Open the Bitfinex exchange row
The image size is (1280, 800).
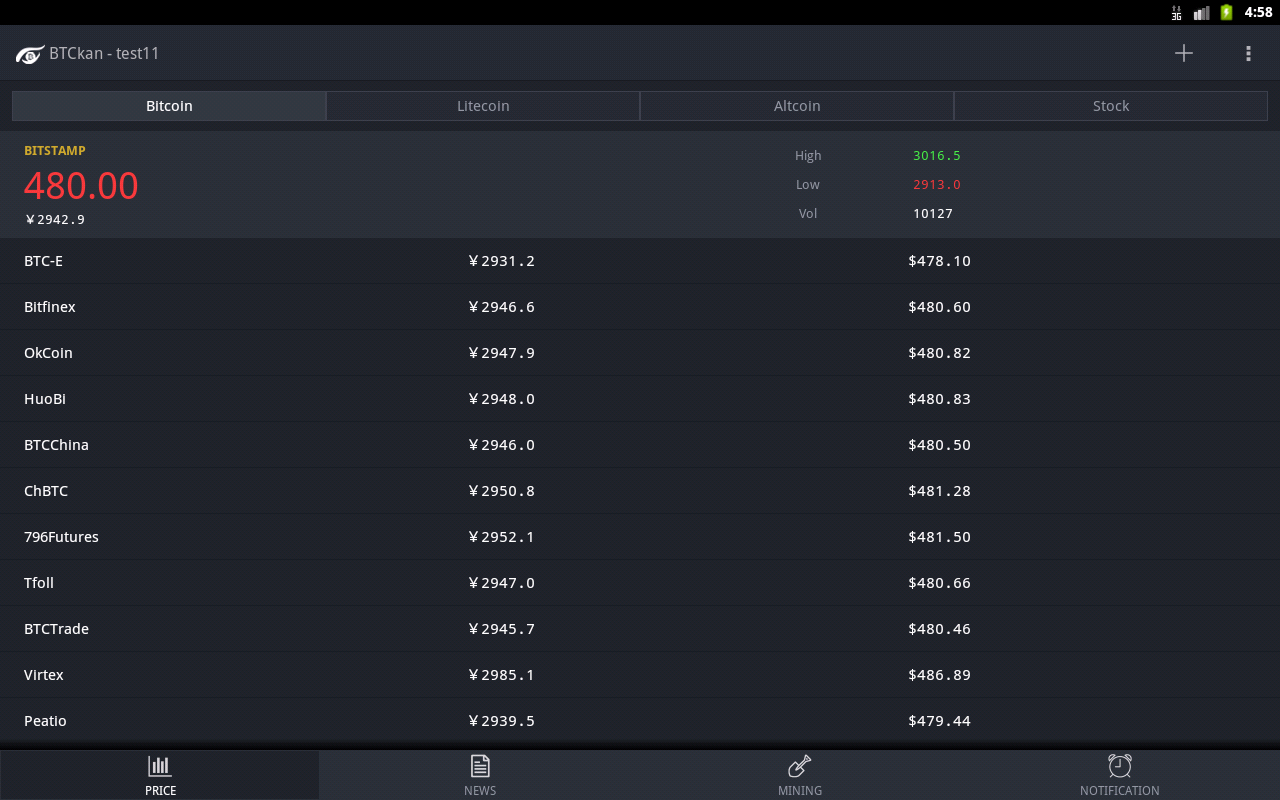tap(640, 307)
